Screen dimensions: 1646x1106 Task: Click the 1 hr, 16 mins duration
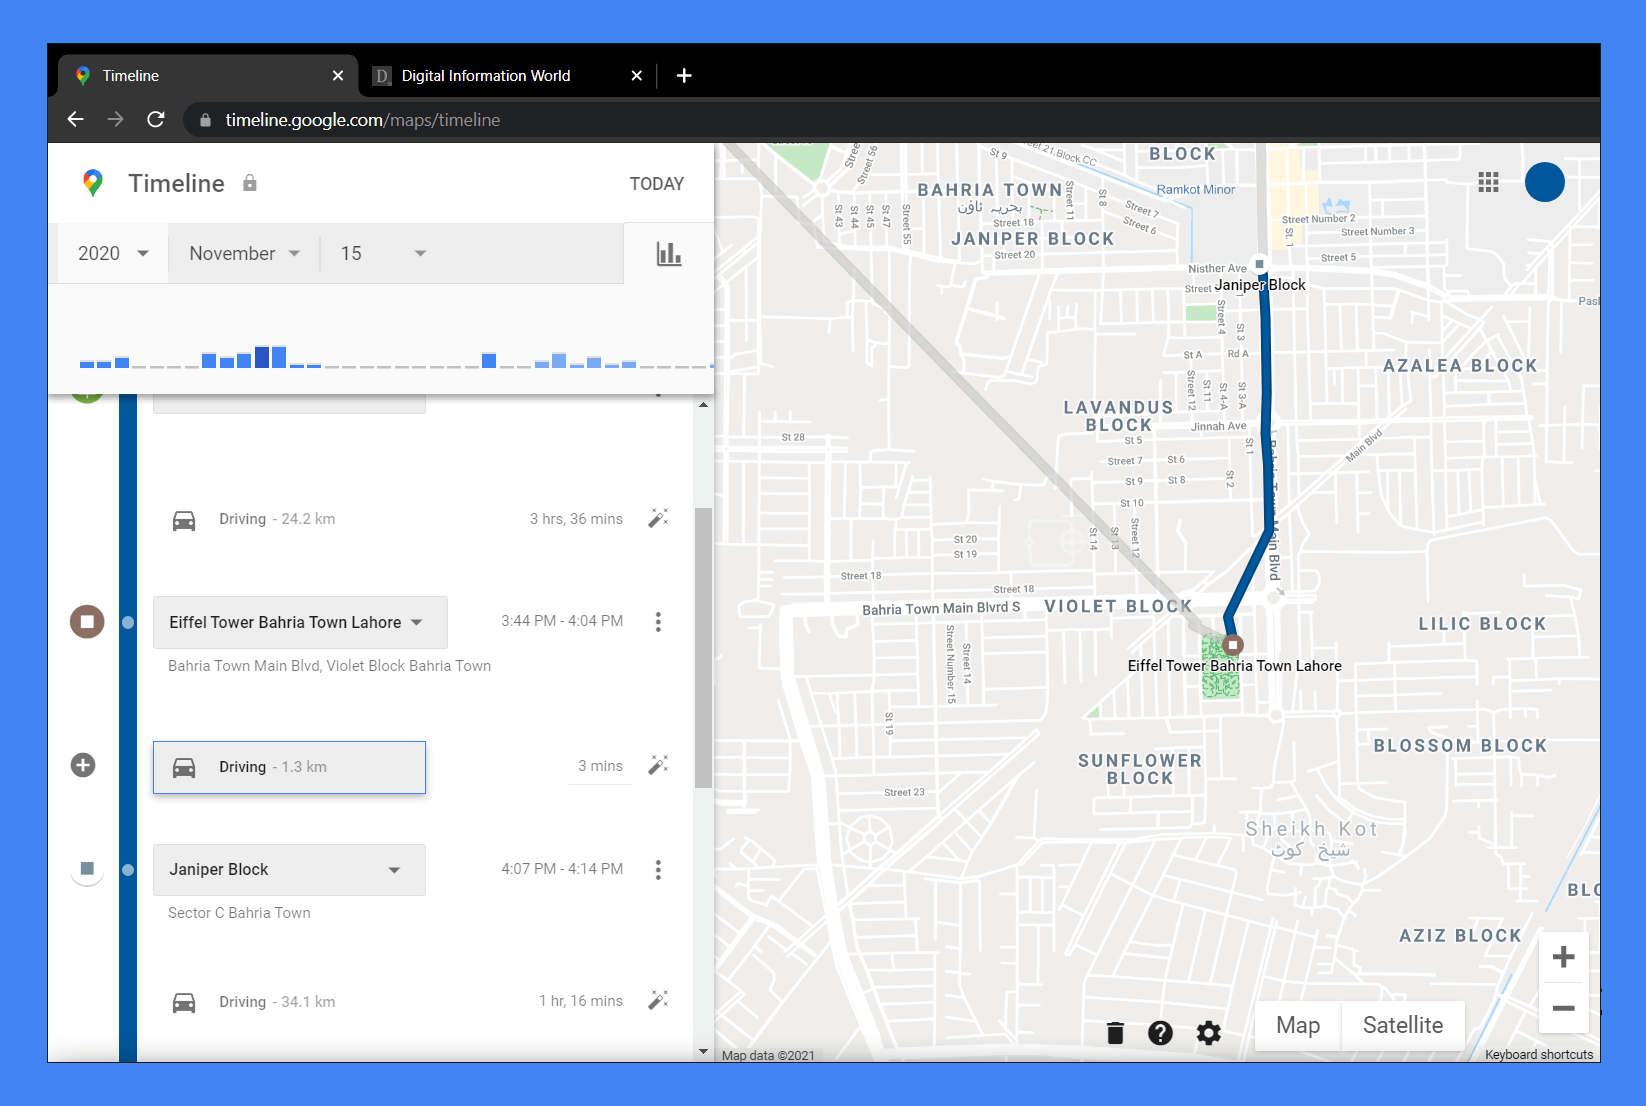[581, 1001]
